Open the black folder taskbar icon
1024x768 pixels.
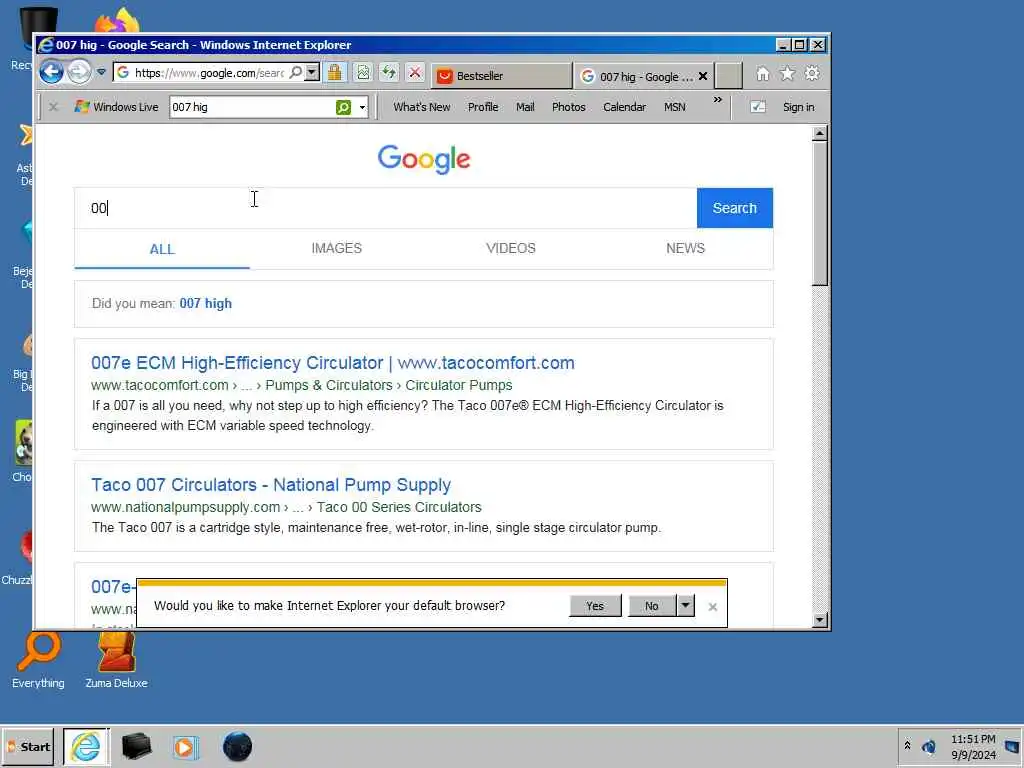(136, 747)
